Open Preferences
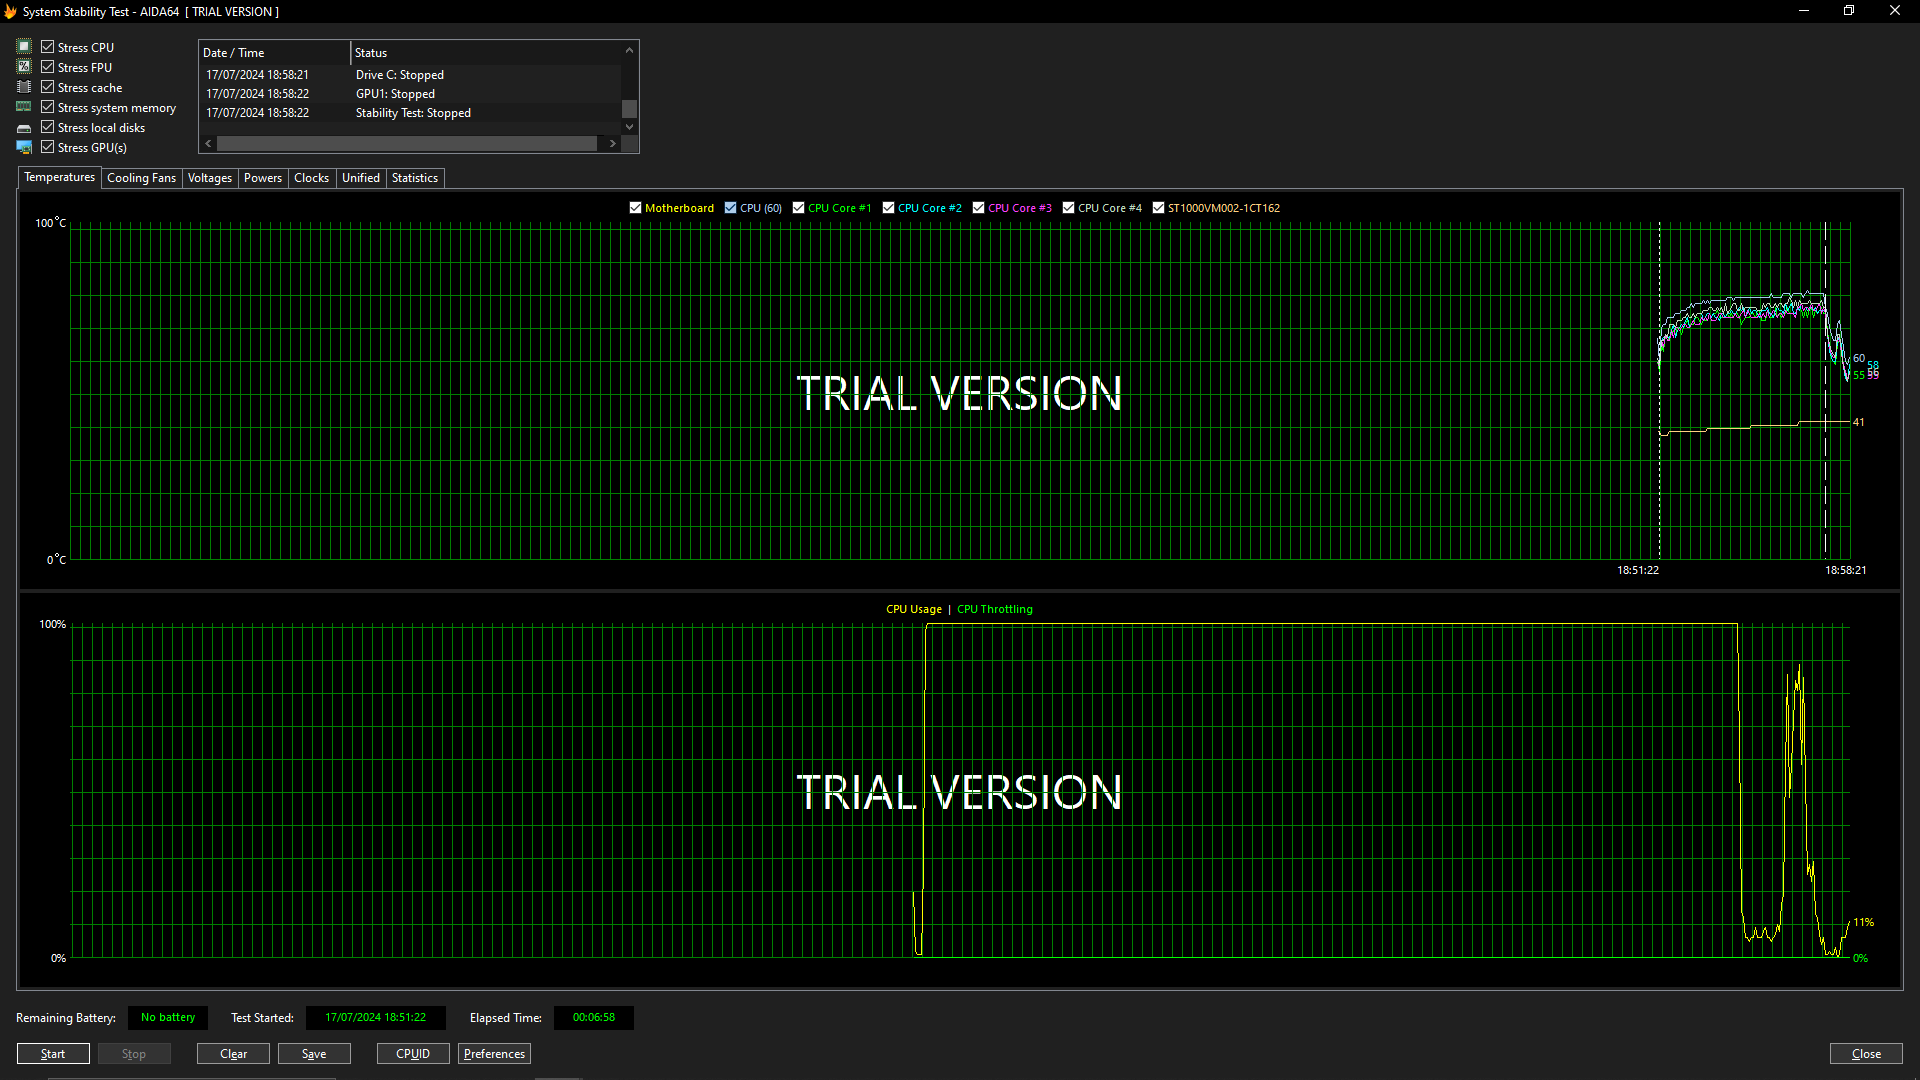Viewport: 1920px width, 1080px height. [494, 1054]
